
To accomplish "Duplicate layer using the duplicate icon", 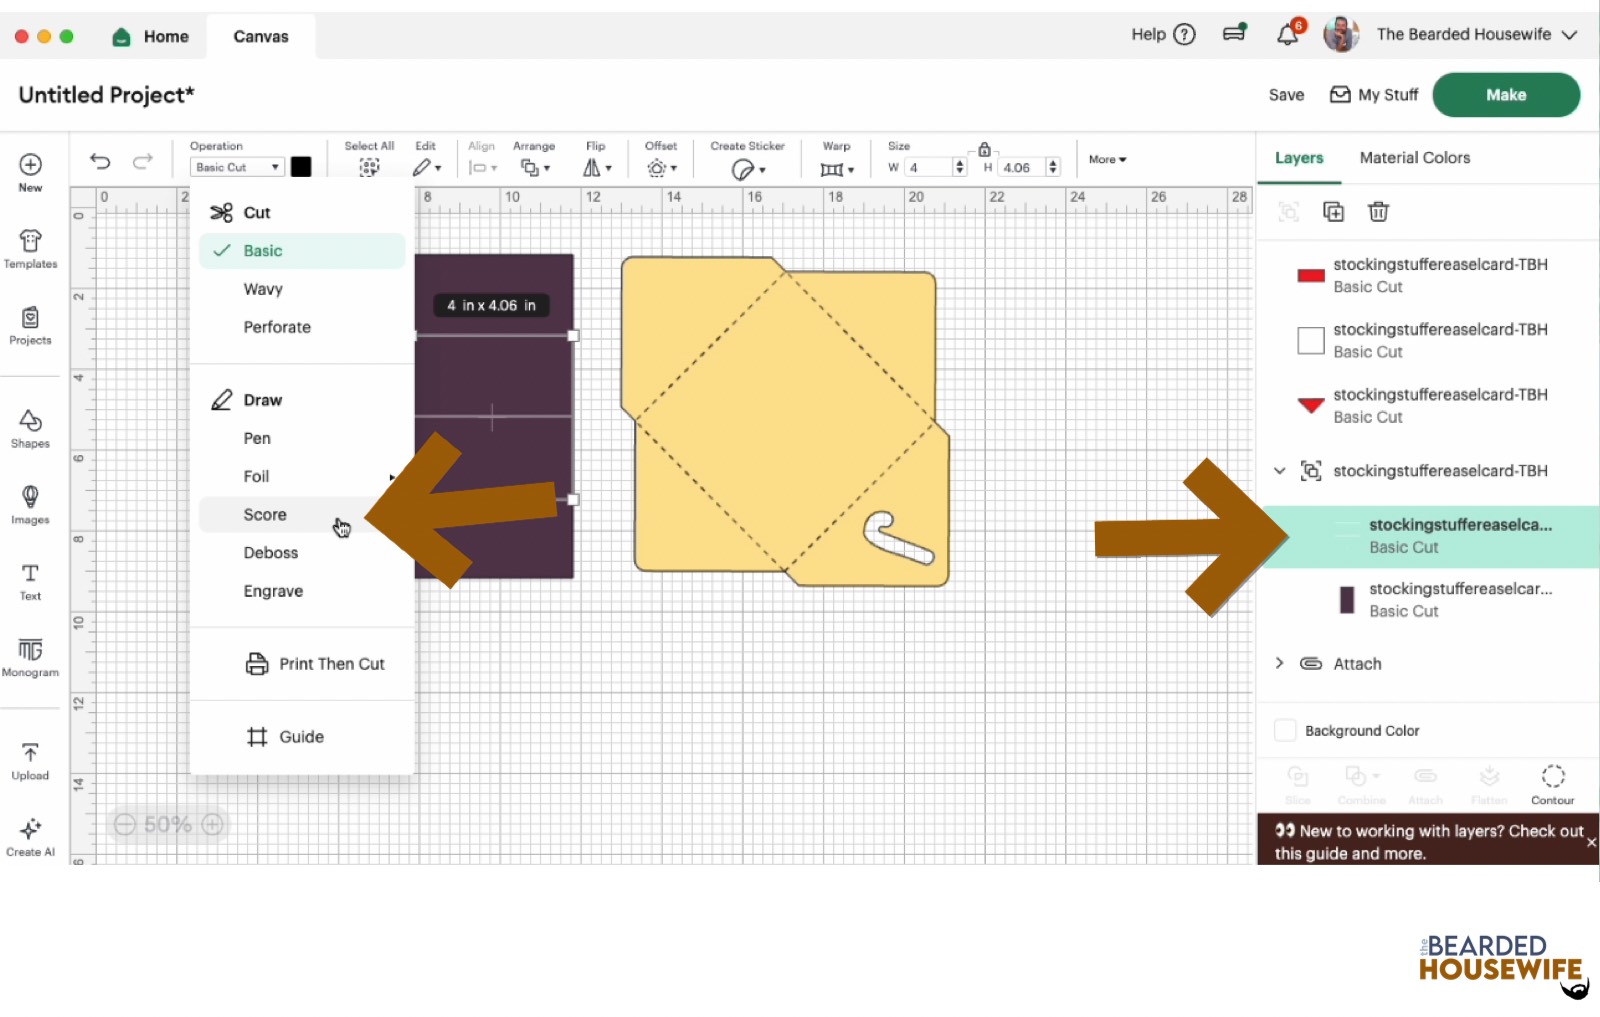I will (1333, 211).
